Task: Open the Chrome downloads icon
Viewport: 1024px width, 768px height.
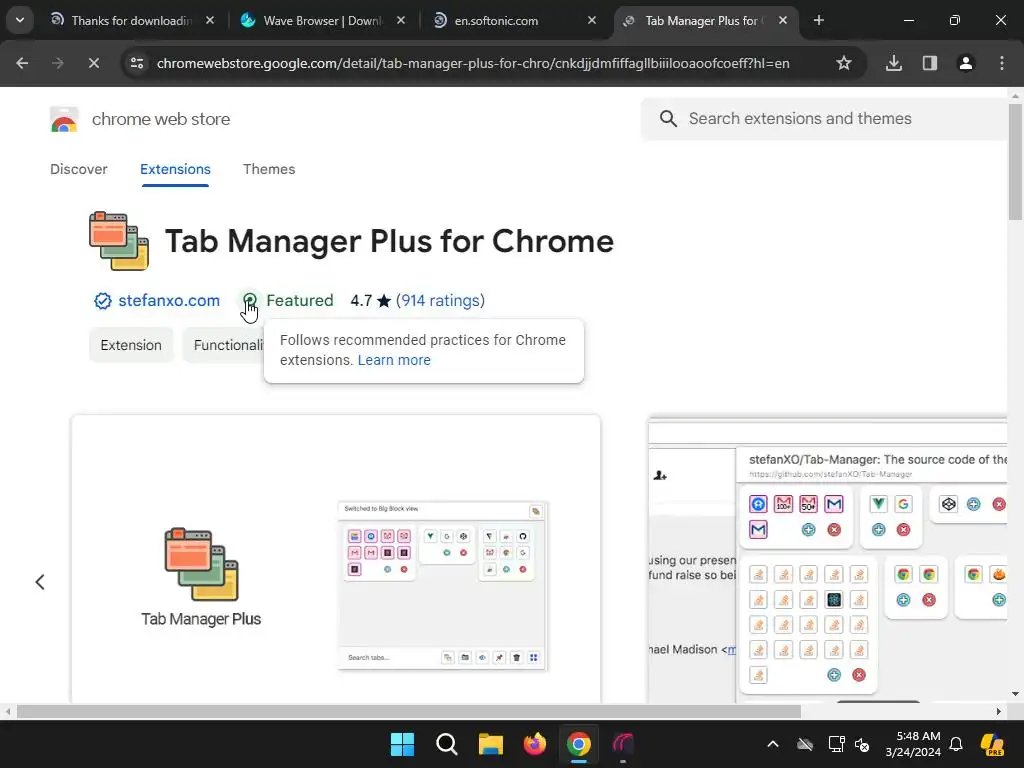Action: point(893,63)
